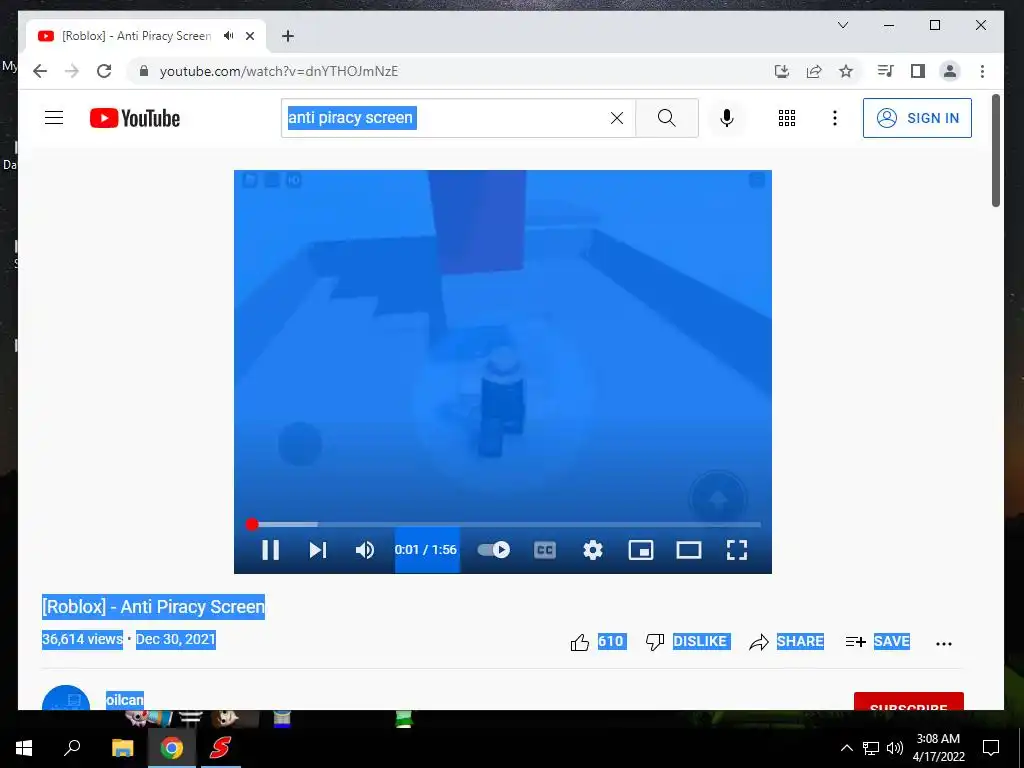Open Windows taskbar search

coord(72,747)
